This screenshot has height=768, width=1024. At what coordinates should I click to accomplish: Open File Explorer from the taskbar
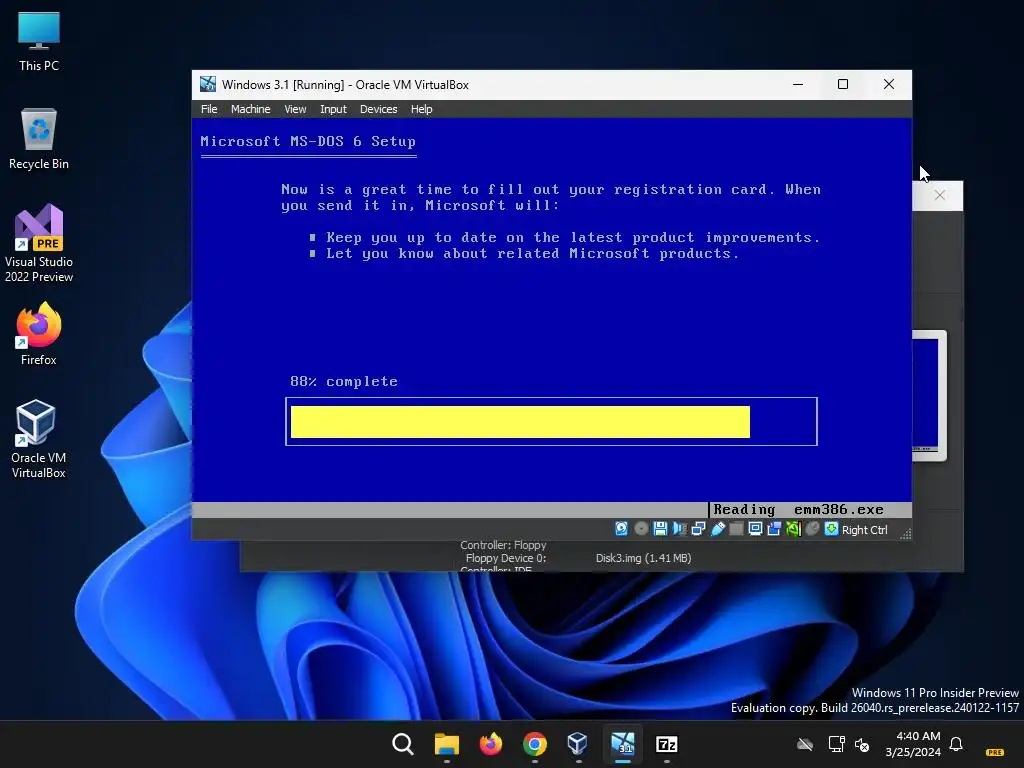click(x=447, y=744)
